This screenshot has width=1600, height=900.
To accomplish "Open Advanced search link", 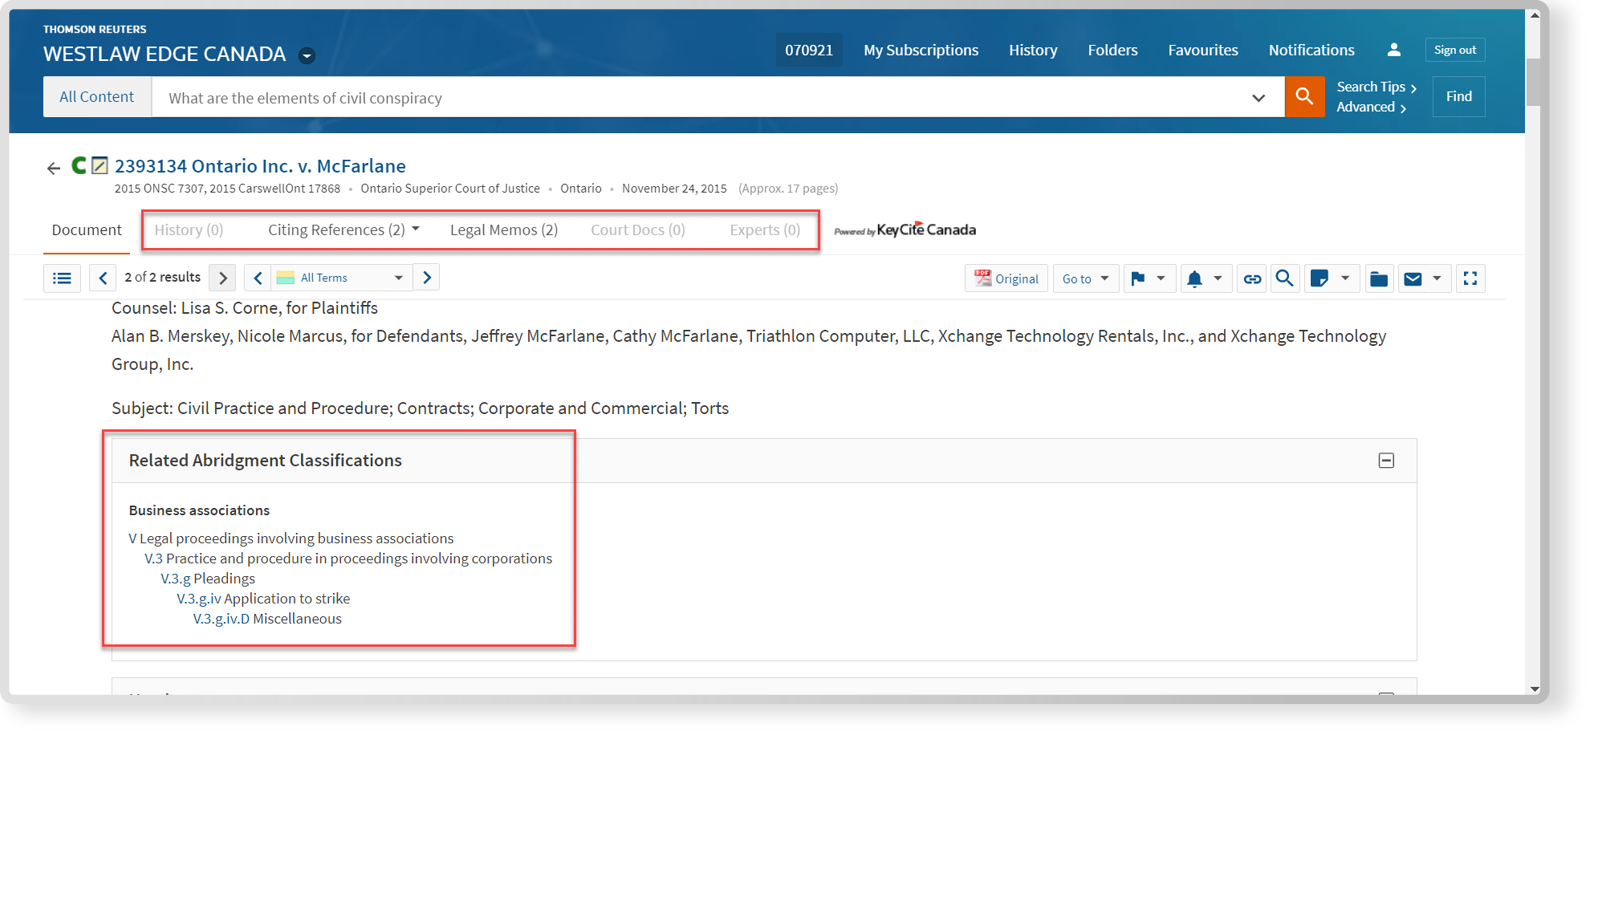I will [1372, 107].
